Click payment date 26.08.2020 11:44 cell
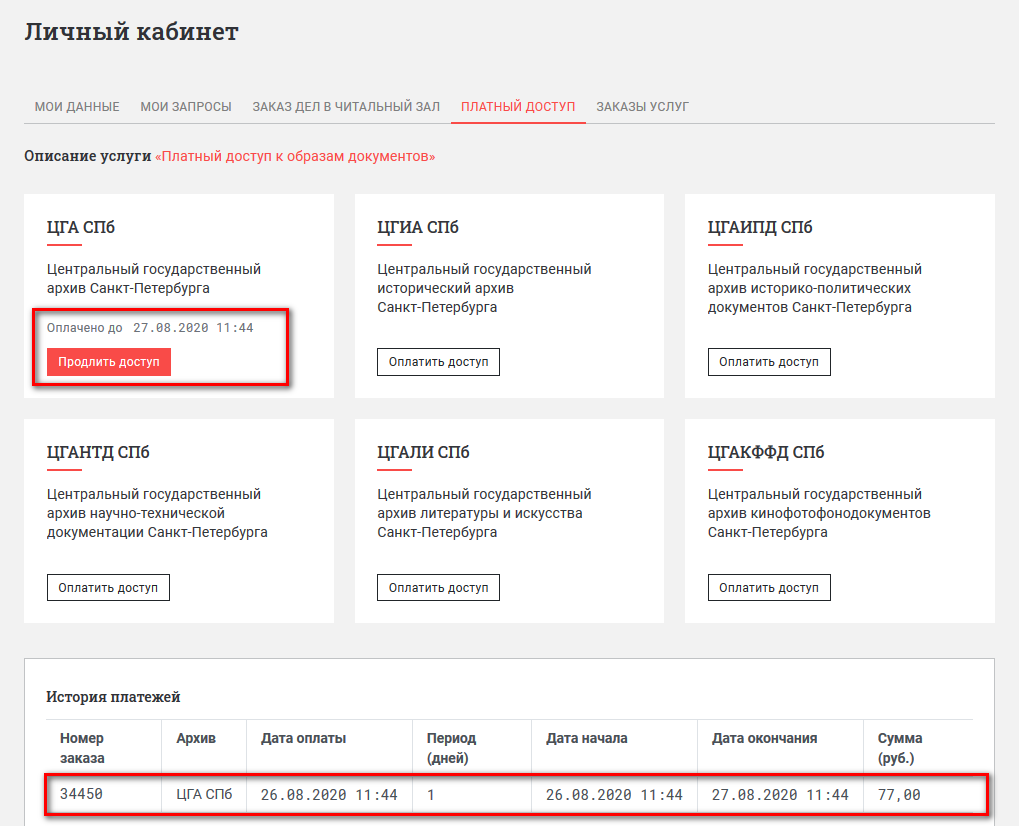 click(329, 795)
